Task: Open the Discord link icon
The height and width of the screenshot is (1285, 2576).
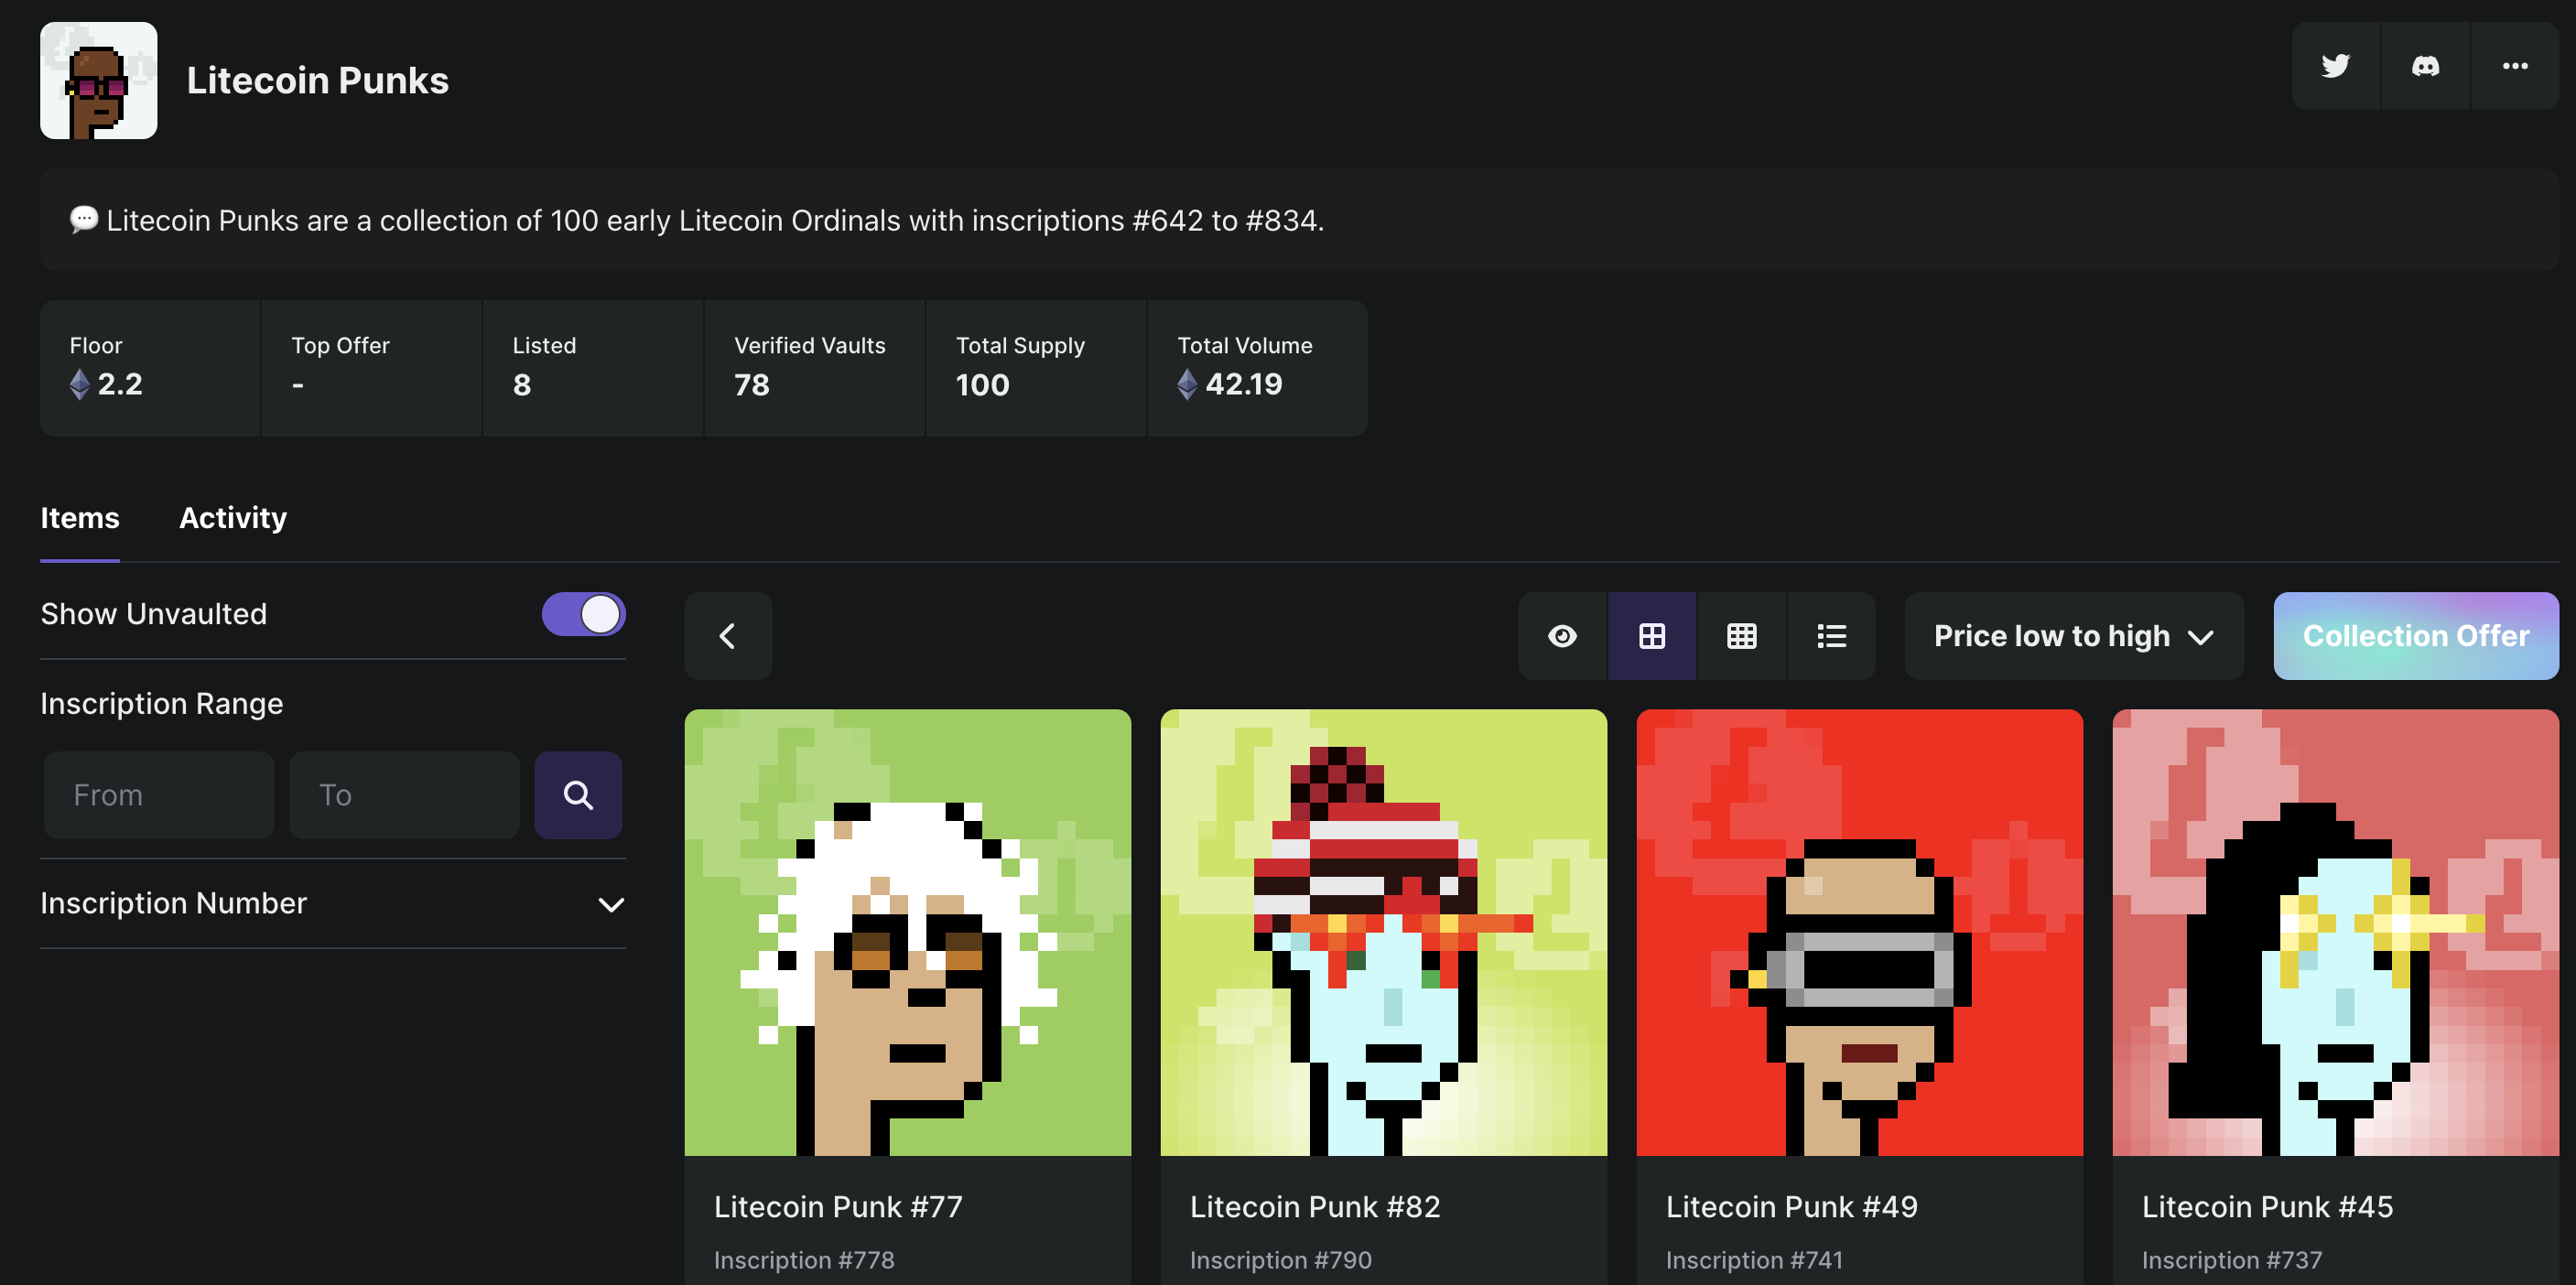Action: click(x=2425, y=66)
